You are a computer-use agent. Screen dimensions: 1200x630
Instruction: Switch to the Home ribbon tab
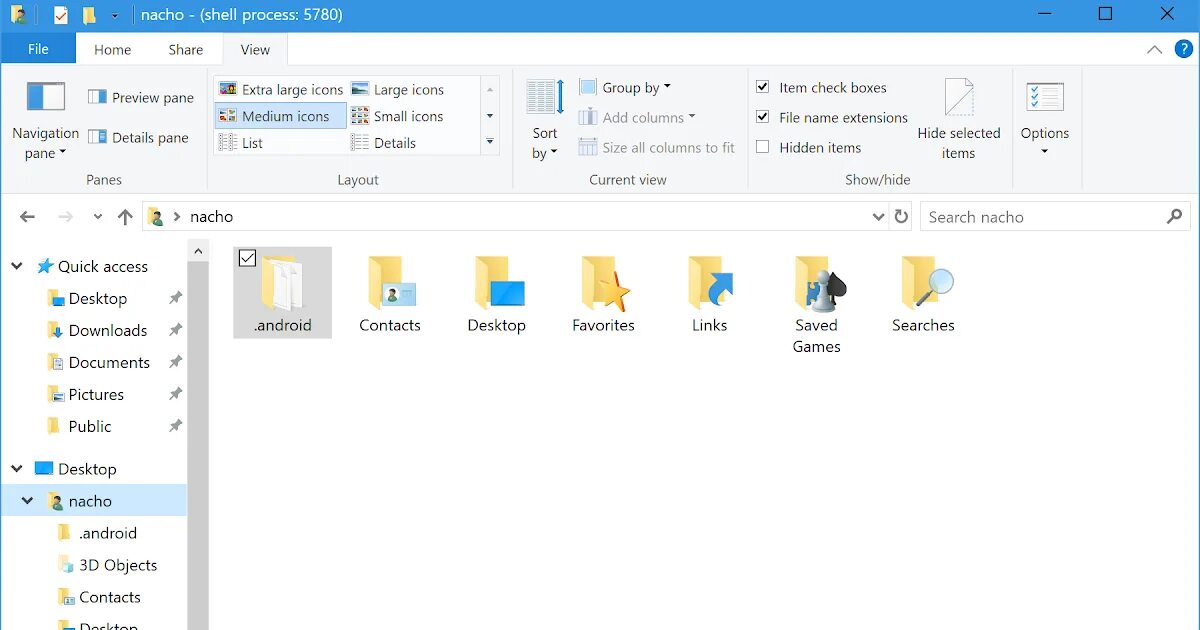[x=112, y=49]
